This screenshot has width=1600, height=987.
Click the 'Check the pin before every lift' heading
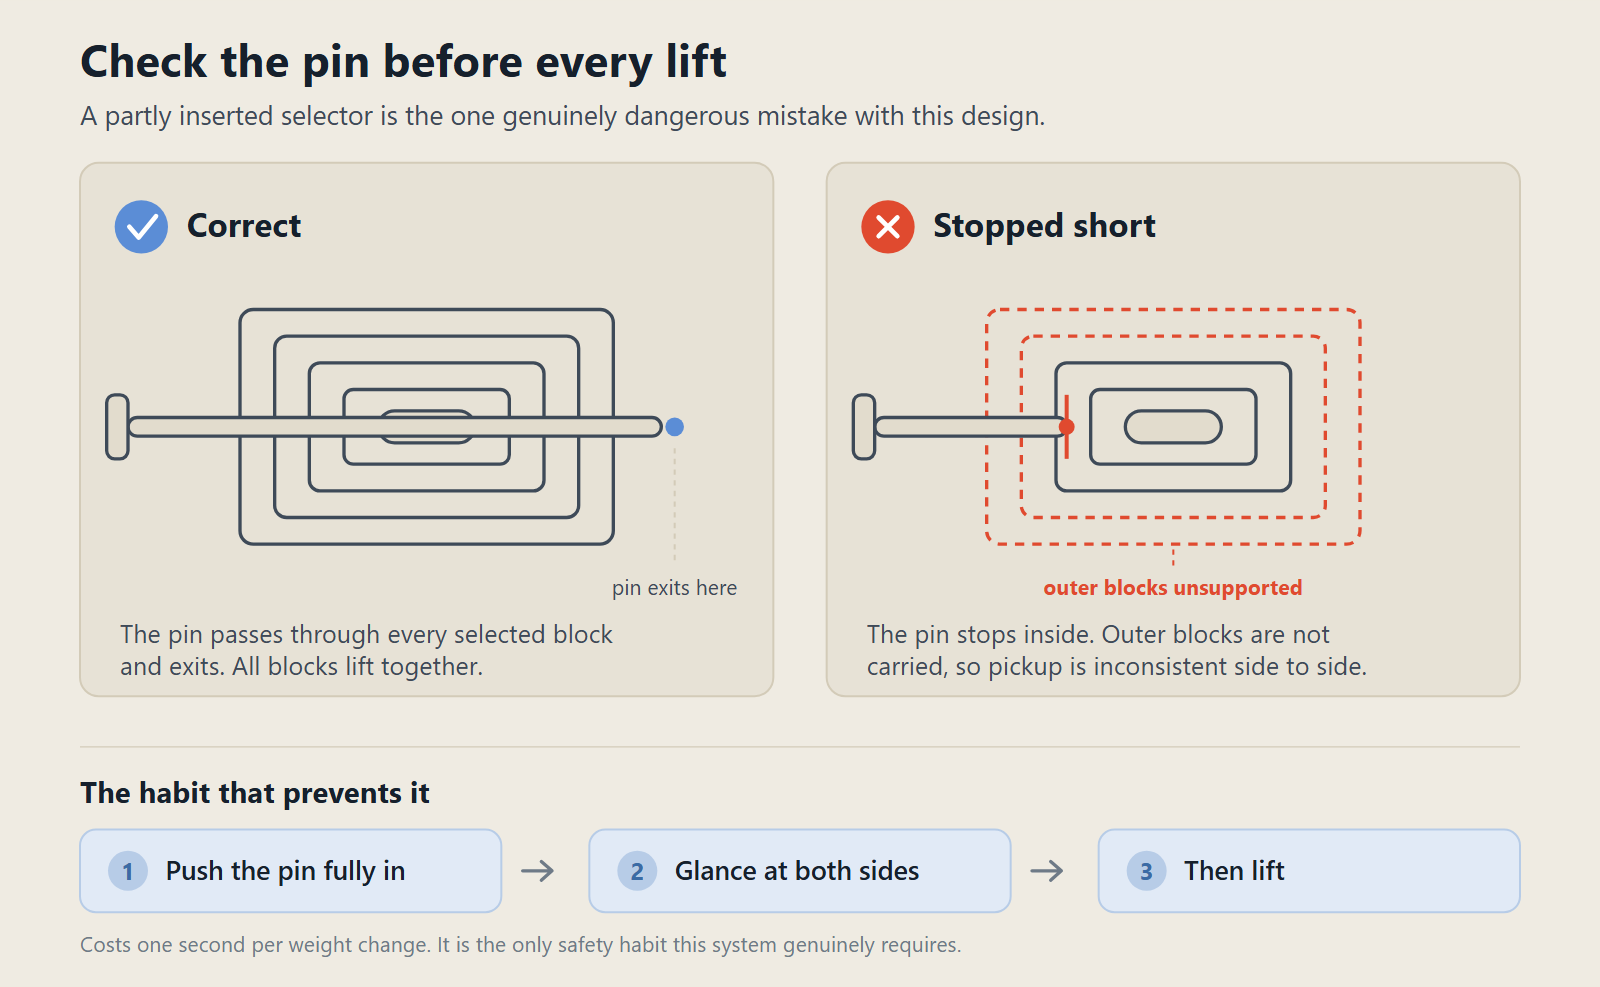[404, 62]
